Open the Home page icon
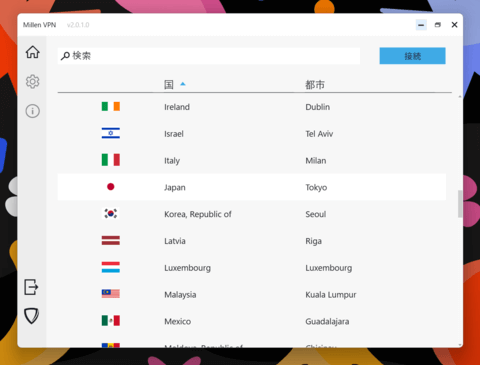The width and height of the screenshot is (480, 365). tap(33, 52)
